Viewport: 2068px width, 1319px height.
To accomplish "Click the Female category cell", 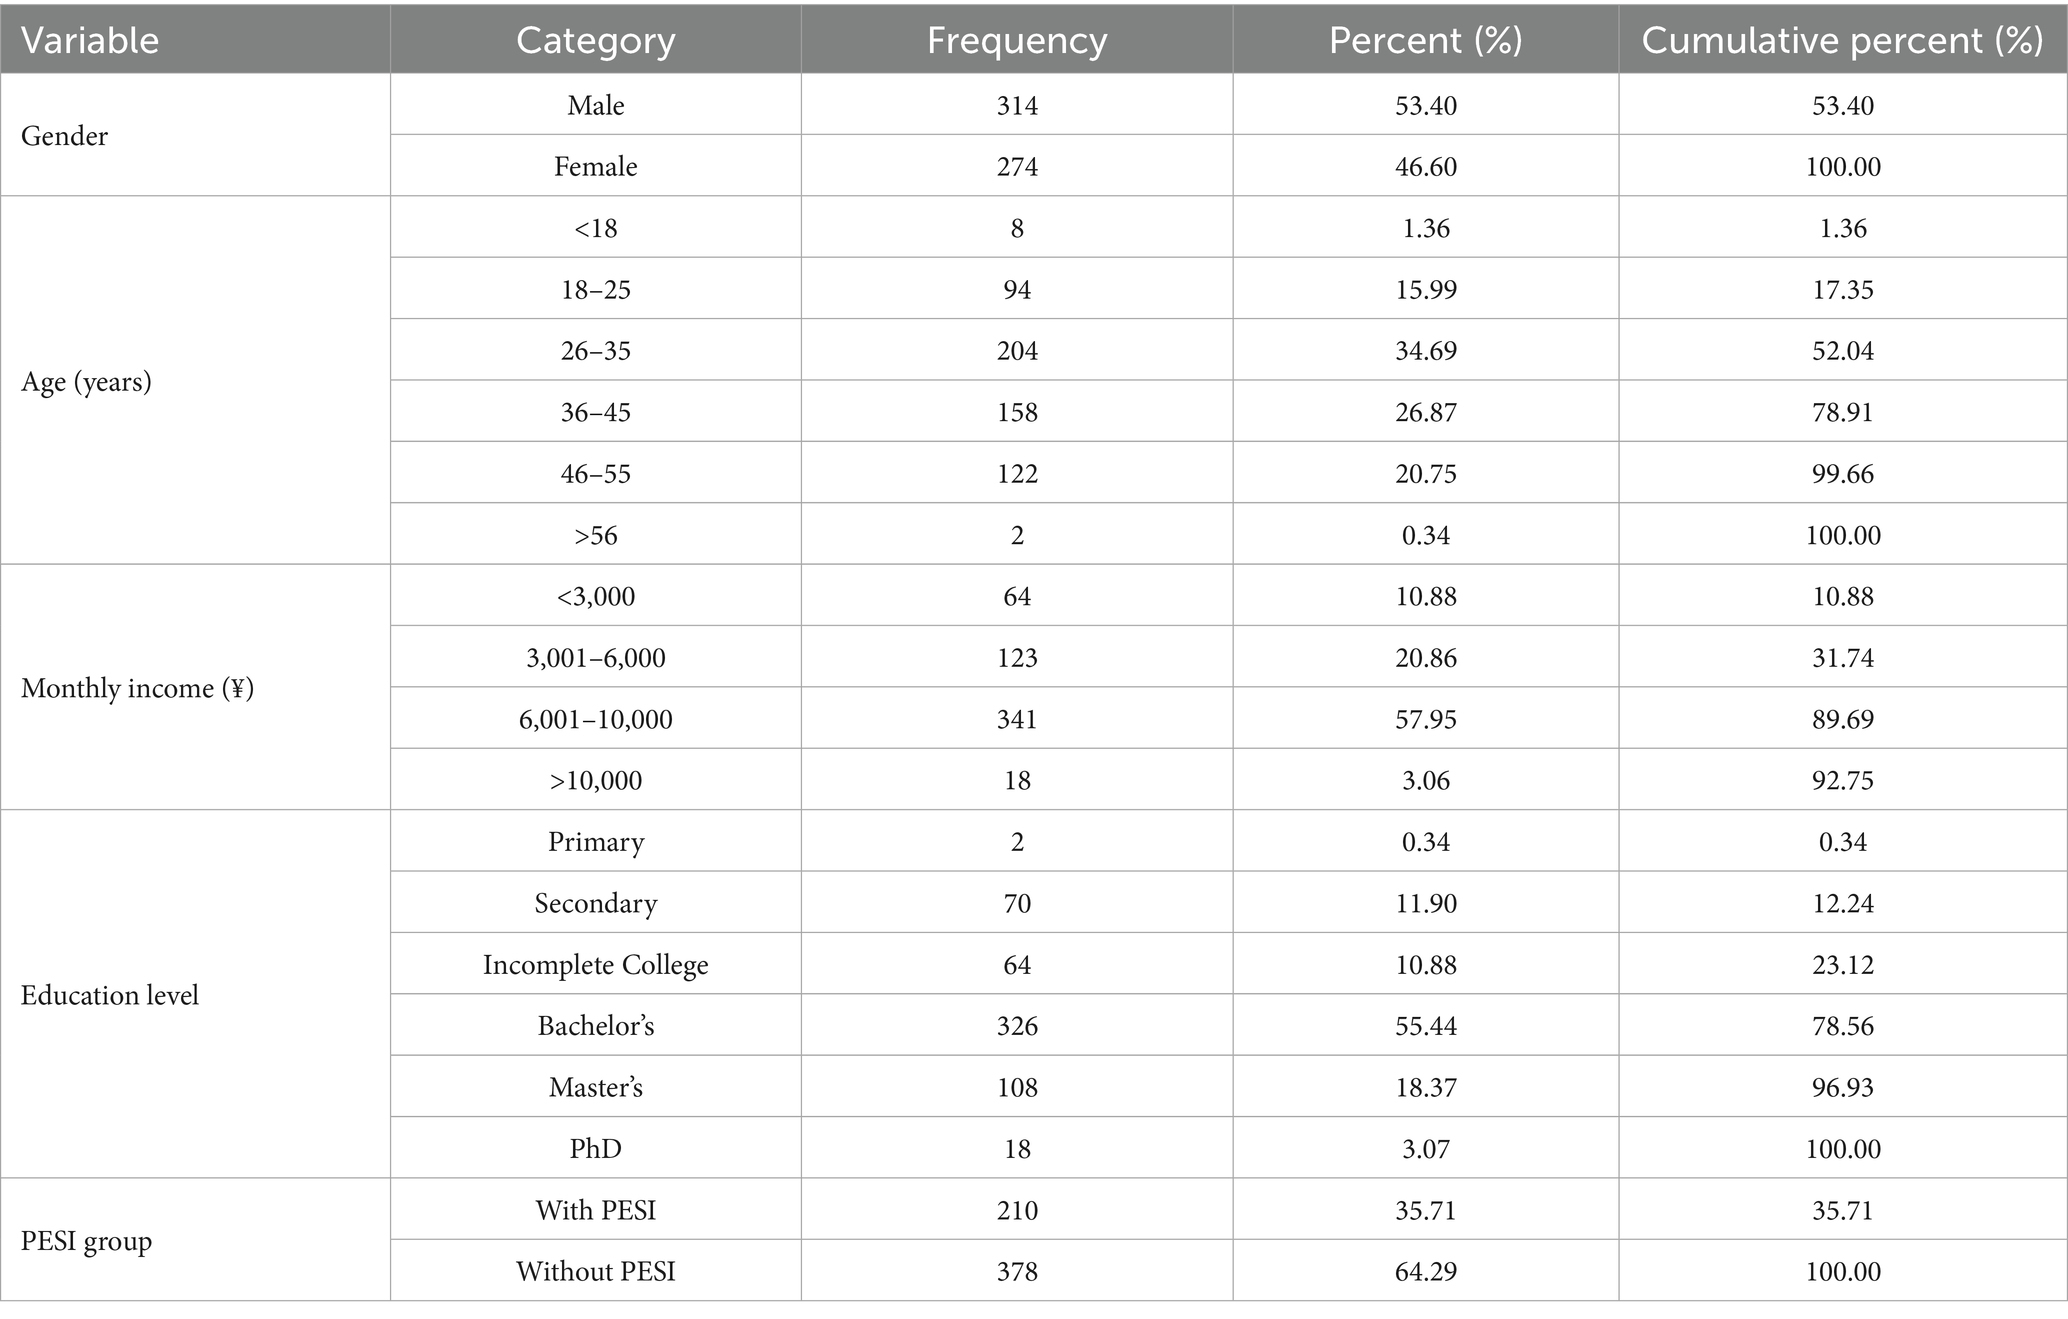I will pos(595,166).
